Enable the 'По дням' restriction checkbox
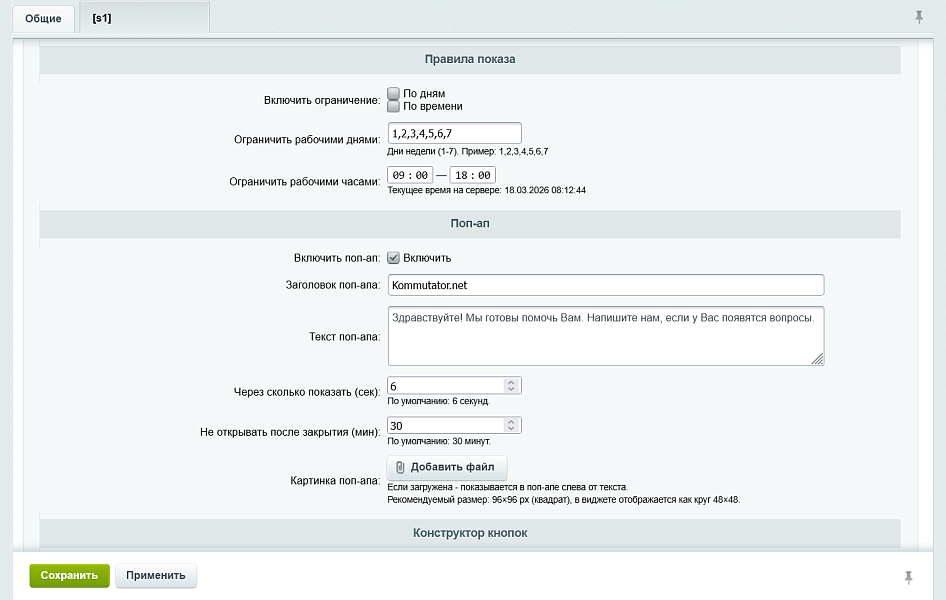 394,93
